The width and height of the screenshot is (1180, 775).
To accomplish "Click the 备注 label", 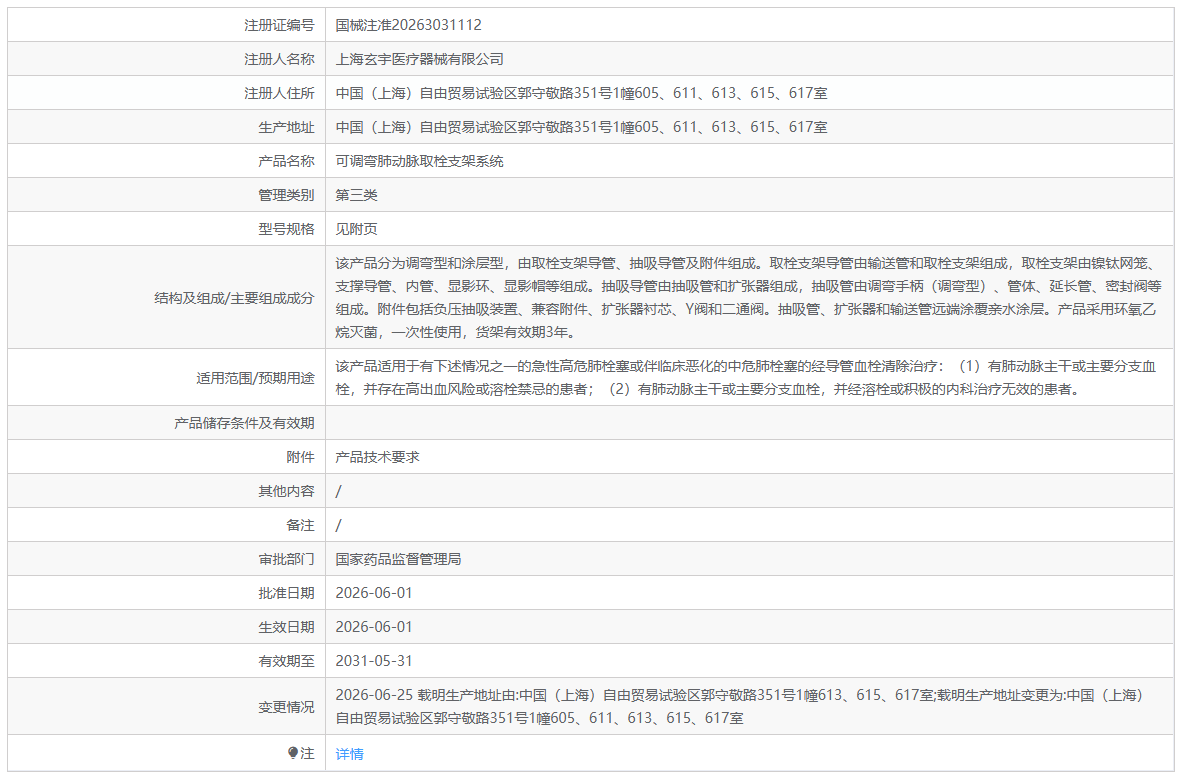I will [x=300, y=525].
